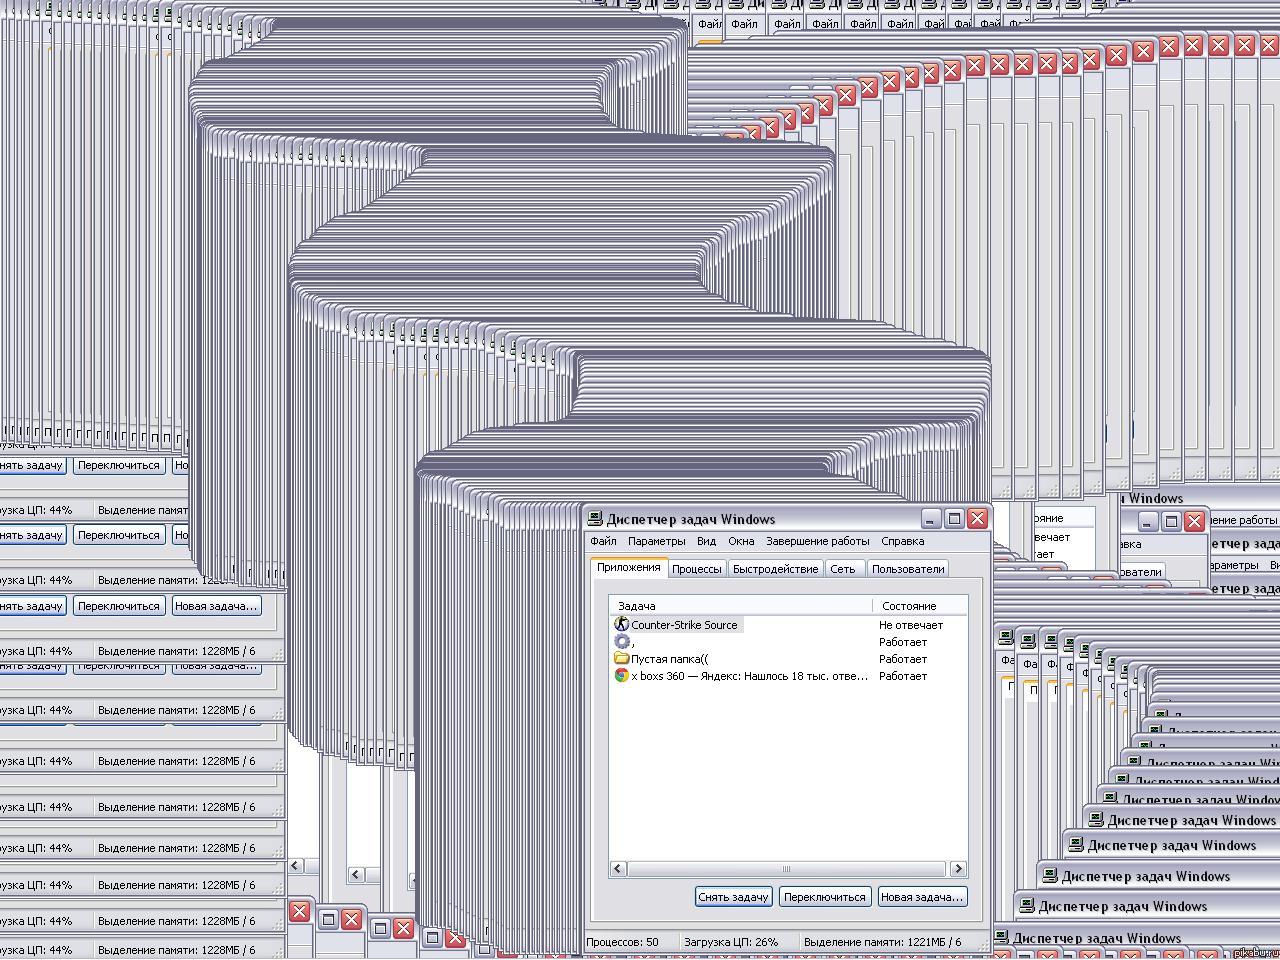Minimize the front Диспетчер задач Windows window
This screenshot has width=1280, height=960.
(931, 518)
